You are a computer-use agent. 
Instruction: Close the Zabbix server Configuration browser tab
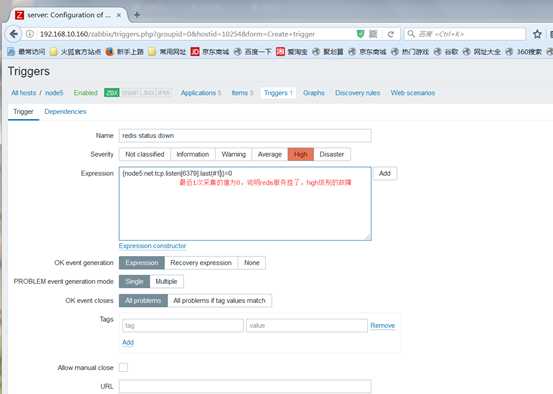[x=119, y=15]
